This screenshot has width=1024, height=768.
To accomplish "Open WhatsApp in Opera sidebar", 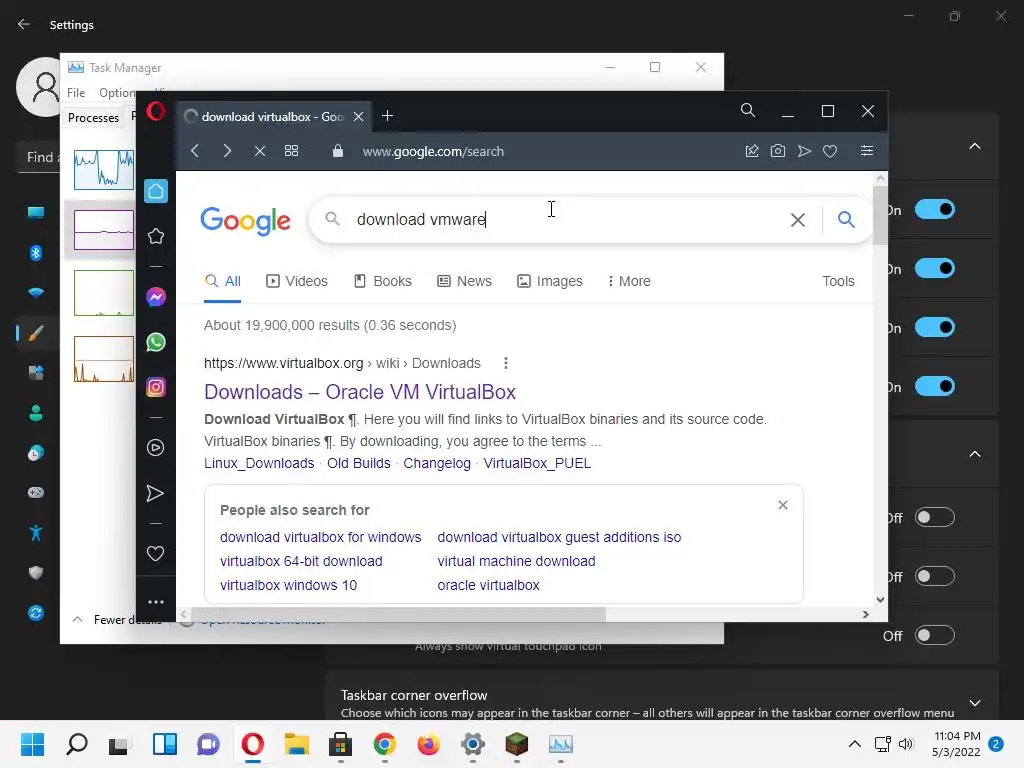I will tap(155, 342).
